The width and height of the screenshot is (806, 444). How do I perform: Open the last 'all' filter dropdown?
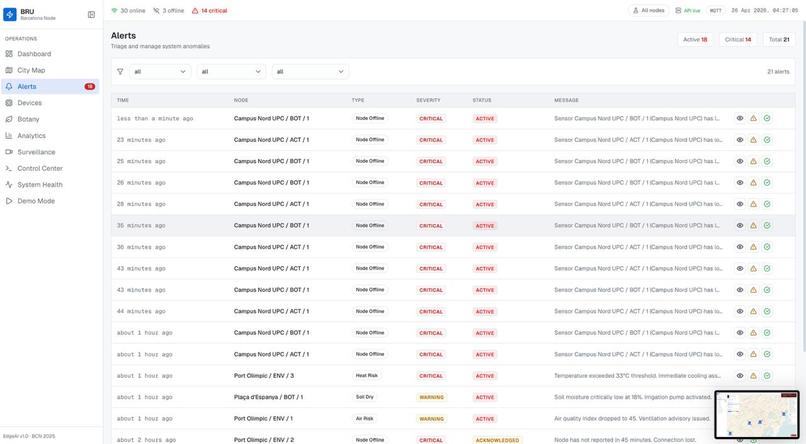tap(310, 71)
